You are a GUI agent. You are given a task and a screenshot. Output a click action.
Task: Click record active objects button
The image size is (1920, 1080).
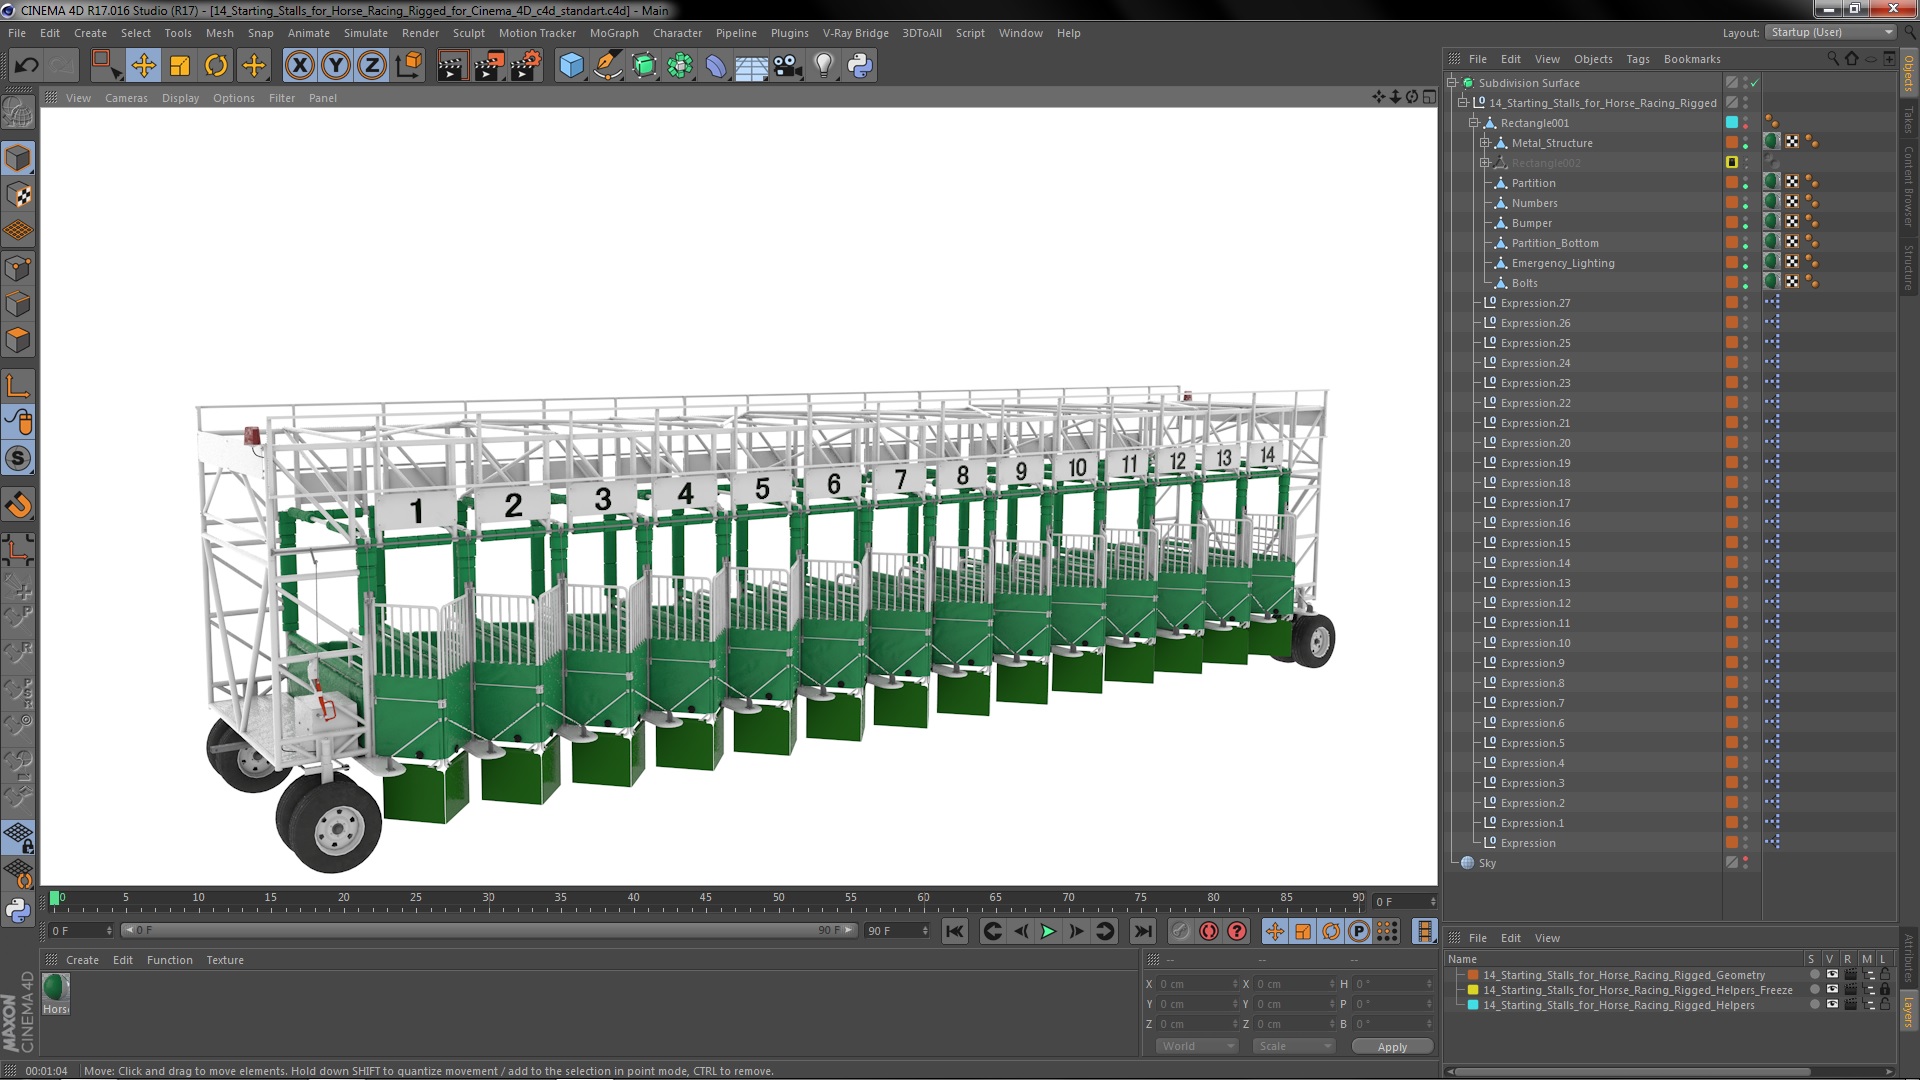pos(1181,931)
